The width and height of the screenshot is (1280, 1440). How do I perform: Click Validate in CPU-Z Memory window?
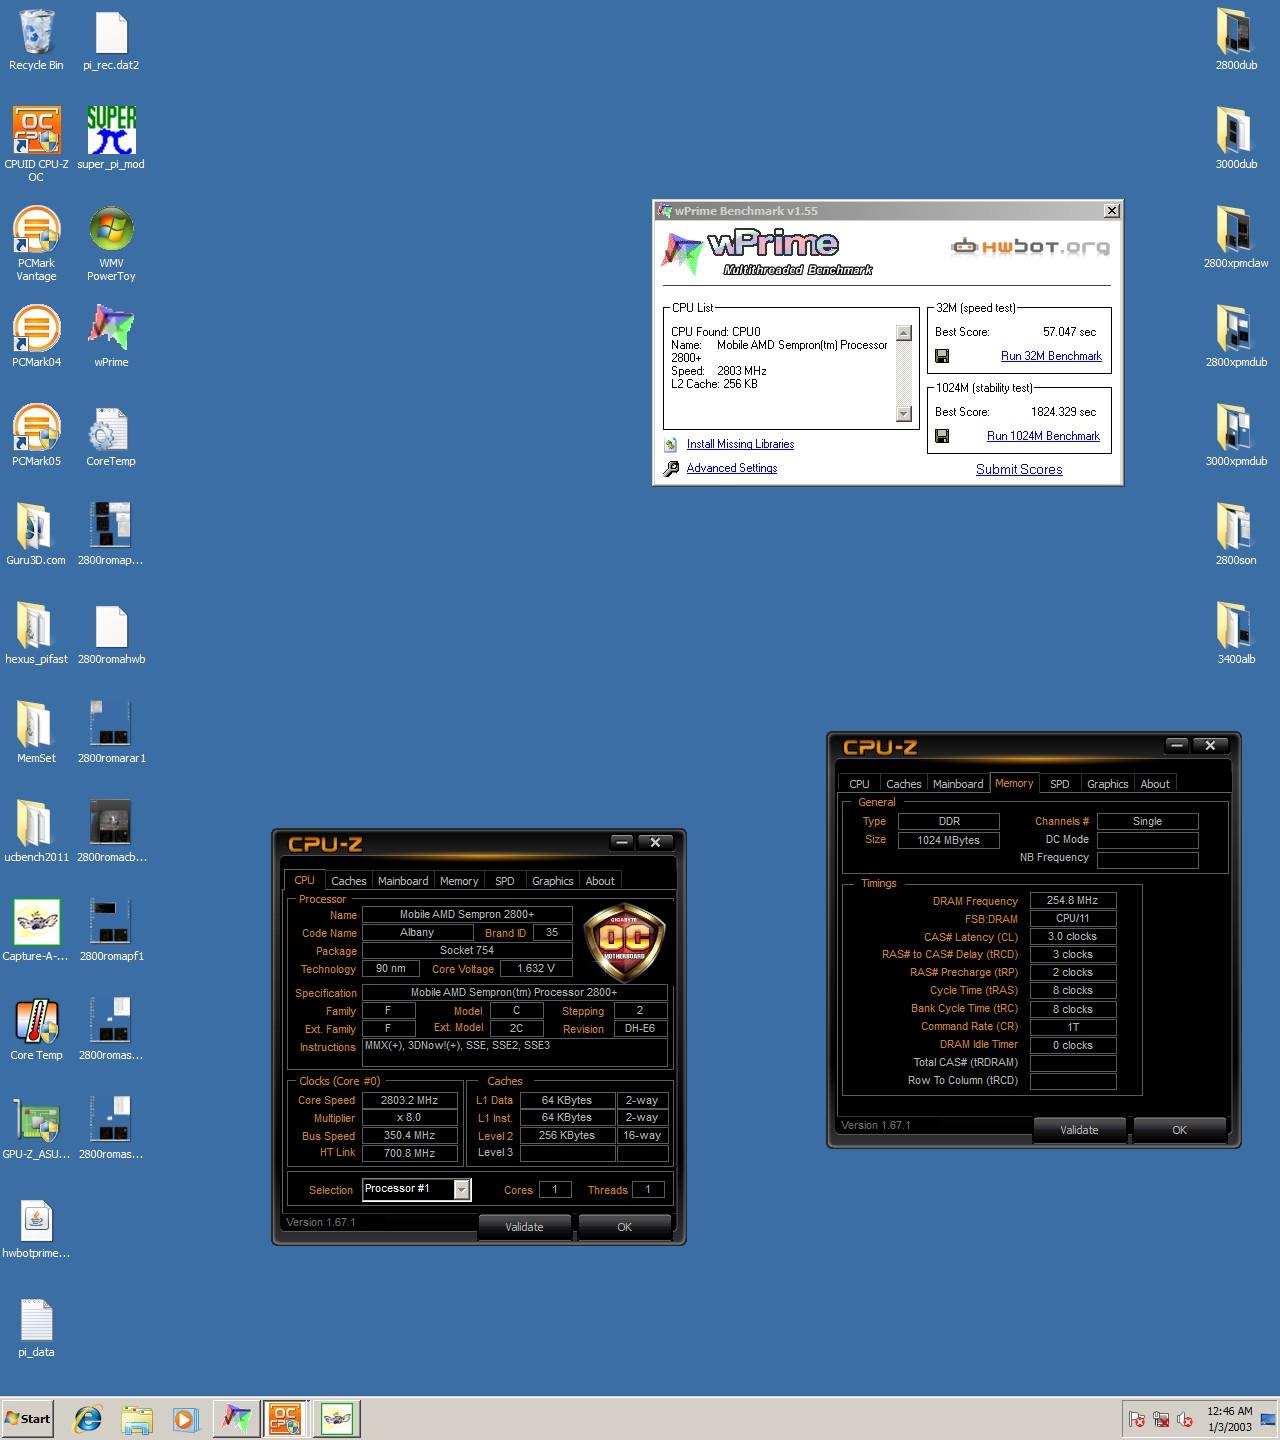point(1079,1130)
